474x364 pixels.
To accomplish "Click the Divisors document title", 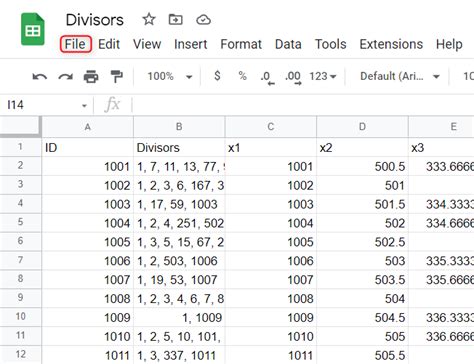I will 95,20.
